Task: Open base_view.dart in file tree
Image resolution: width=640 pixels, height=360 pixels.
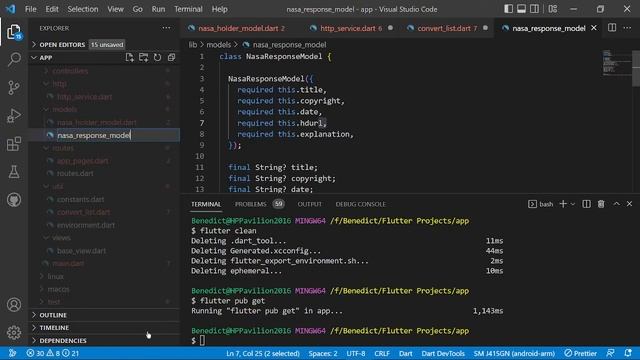Action: pos(81,251)
